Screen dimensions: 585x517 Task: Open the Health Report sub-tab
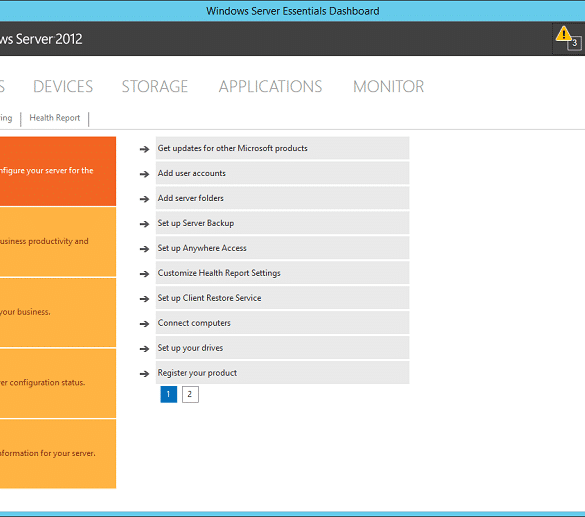coord(54,118)
